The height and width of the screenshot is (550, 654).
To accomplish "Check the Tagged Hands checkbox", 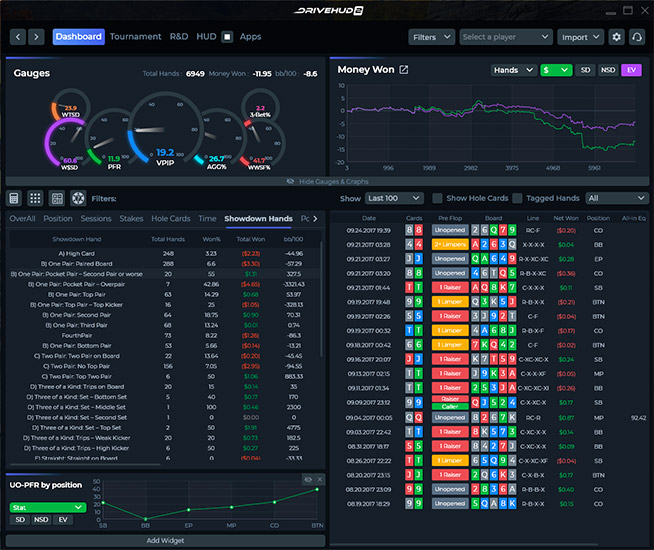I will (517, 198).
